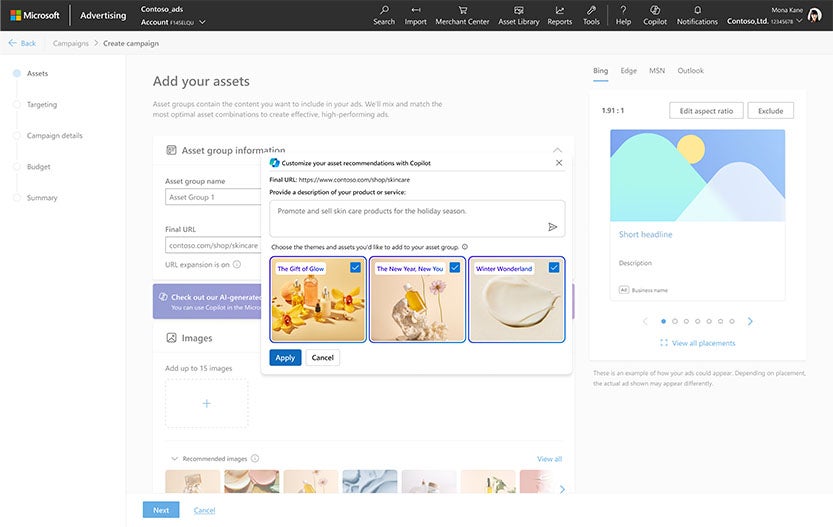Uncheck Winter Wonderland theme
The height and width of the screenshot is (527, 833).
[554, 268]
